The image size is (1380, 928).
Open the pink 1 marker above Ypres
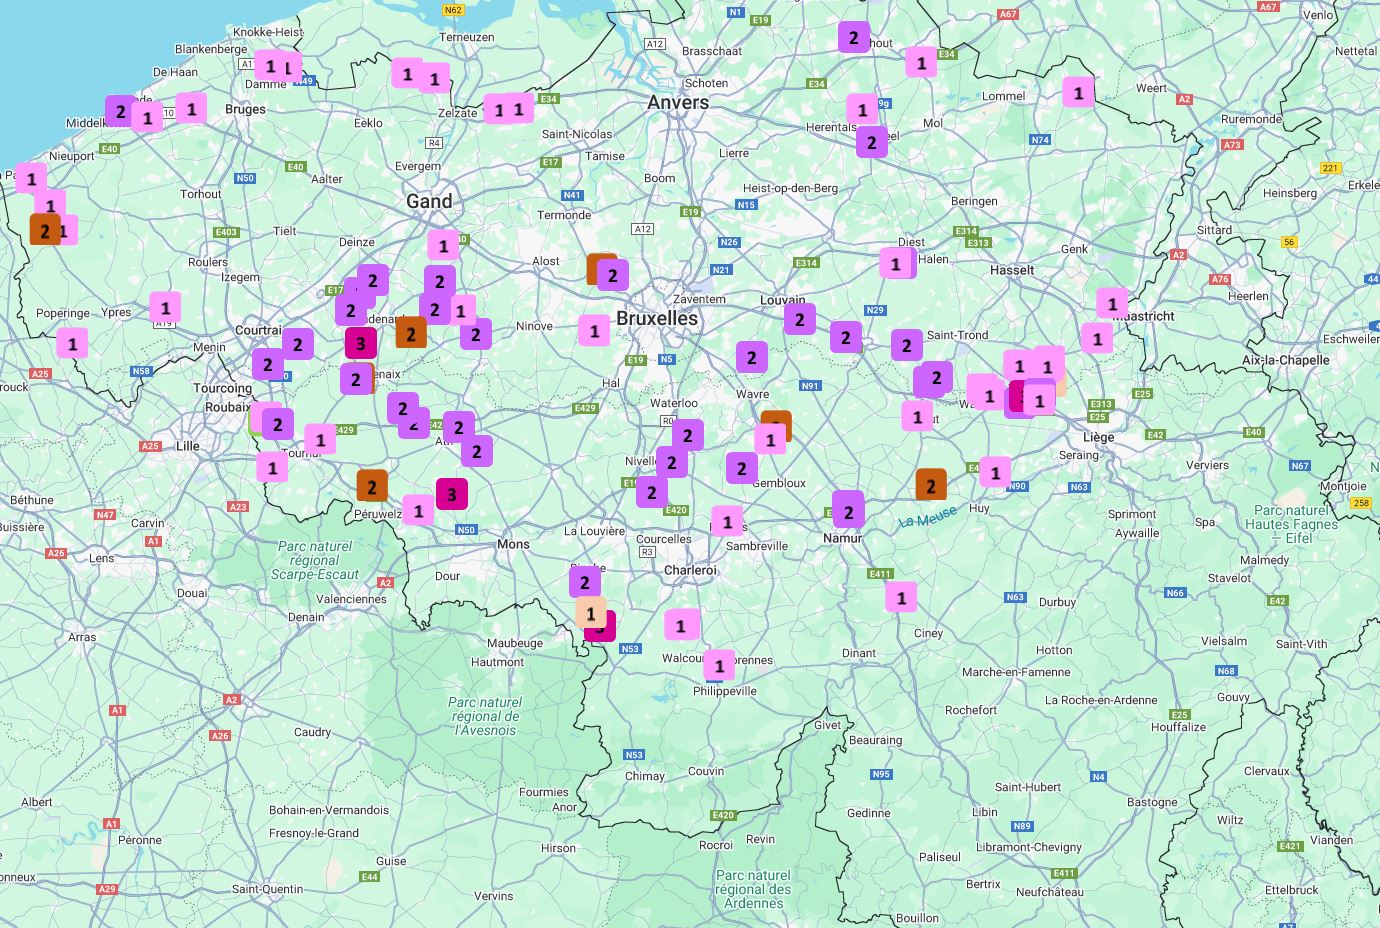coord(166,308)
